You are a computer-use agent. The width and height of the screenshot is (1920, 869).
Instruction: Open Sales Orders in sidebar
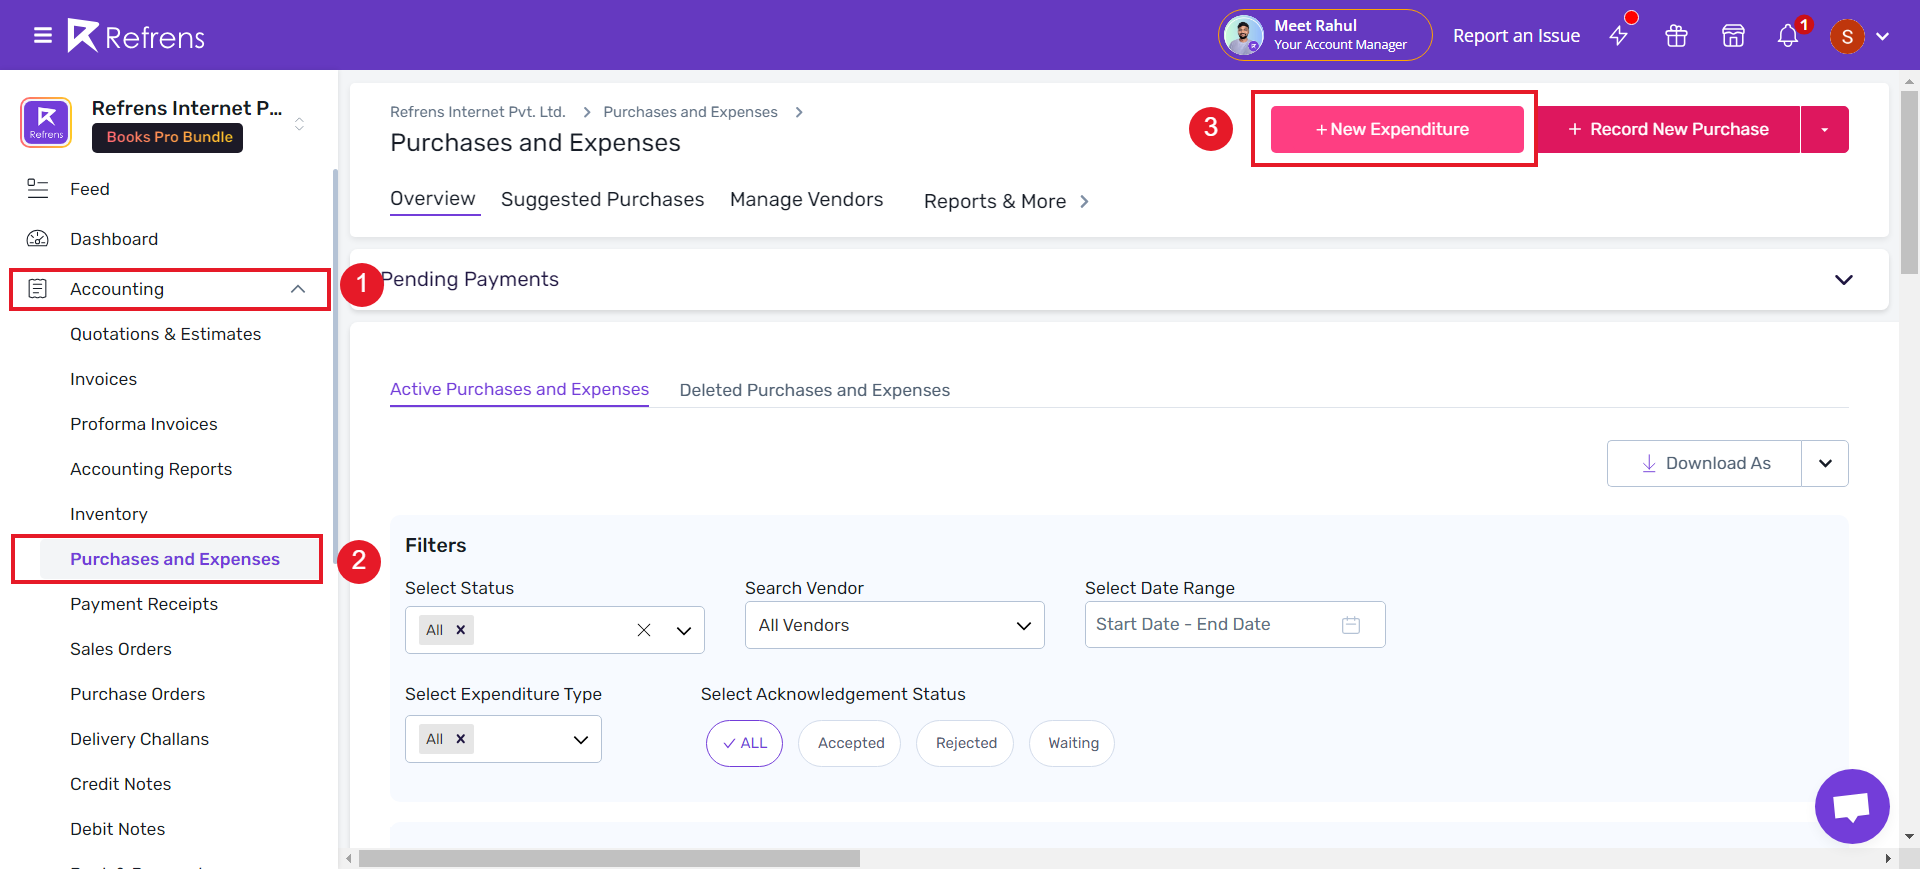[121, 649]
